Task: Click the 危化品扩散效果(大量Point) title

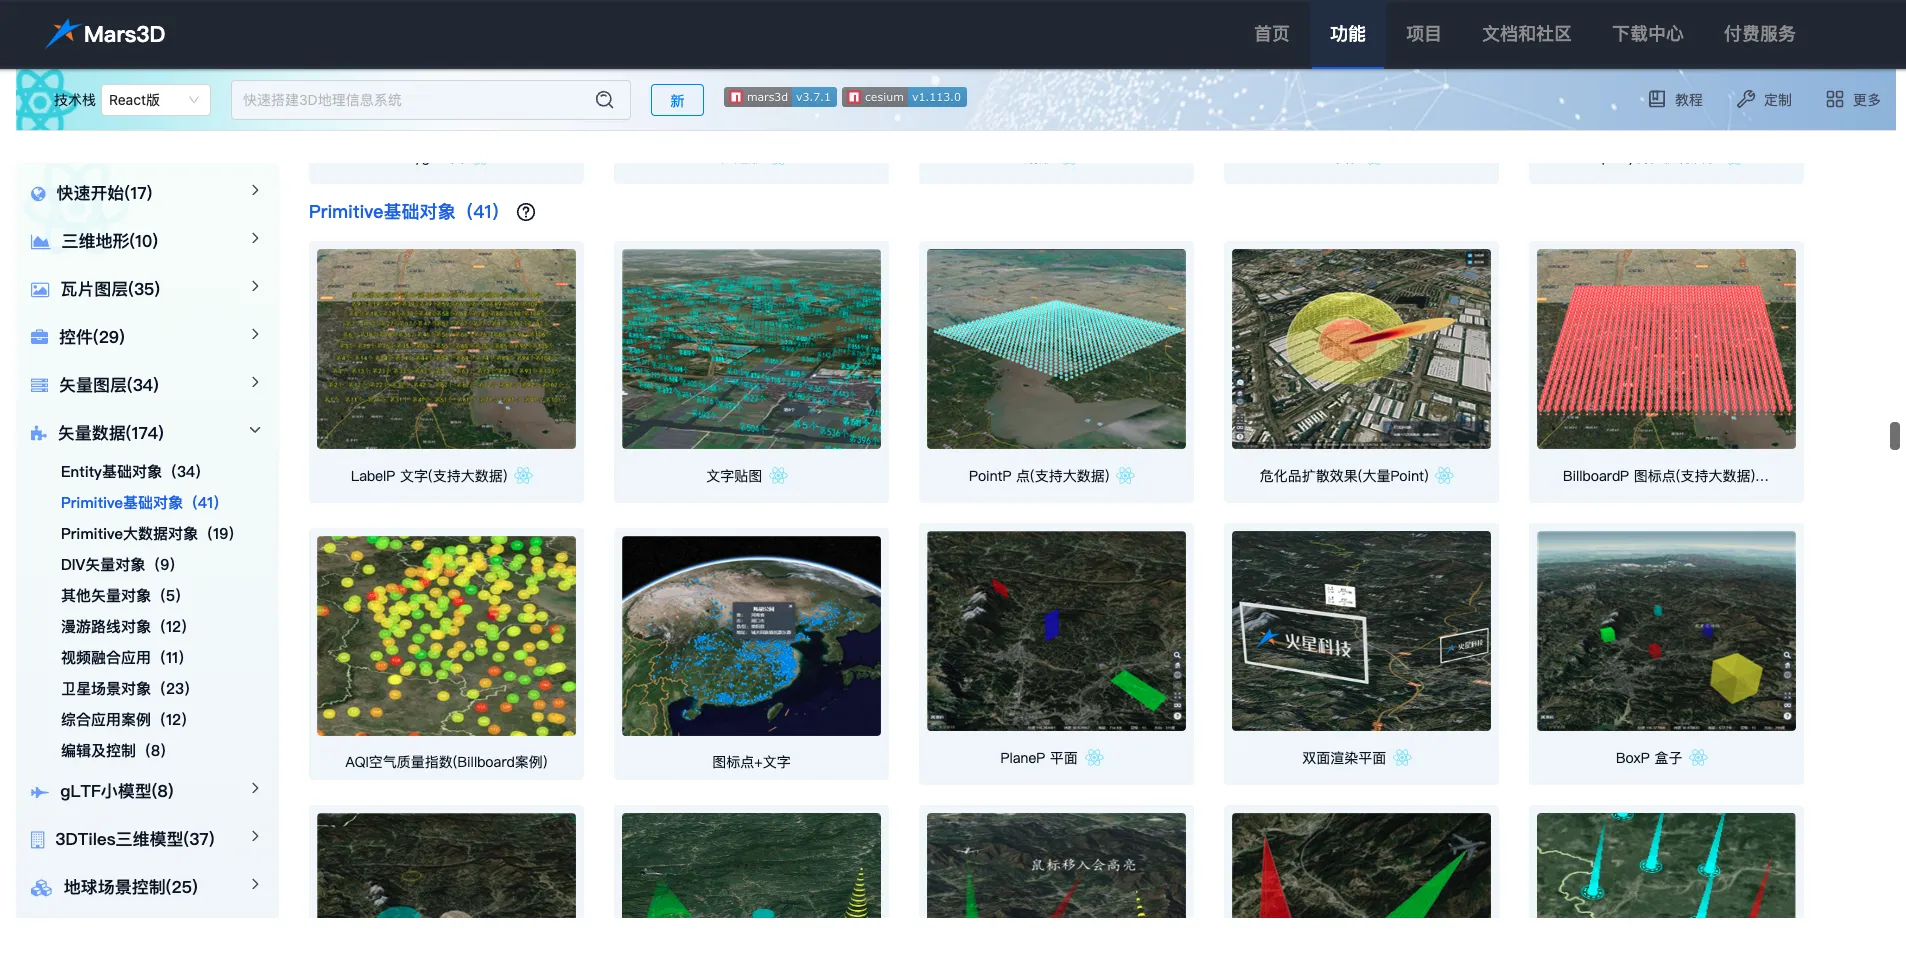Action: pos(1344,476)
